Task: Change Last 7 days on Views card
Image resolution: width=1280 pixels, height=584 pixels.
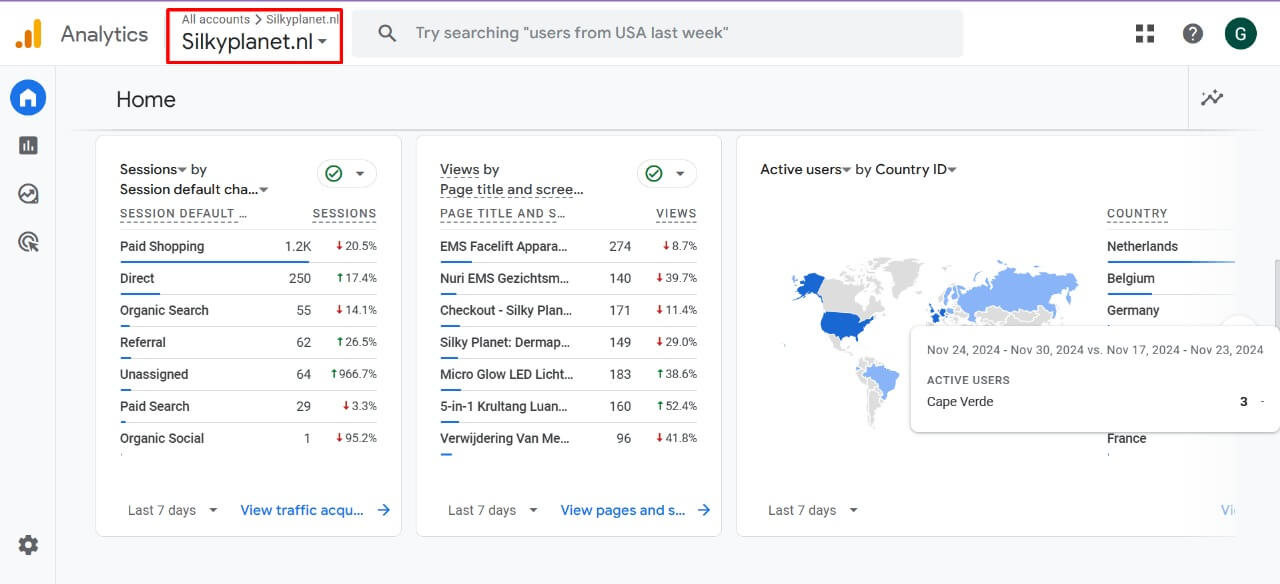Action: 493,510
